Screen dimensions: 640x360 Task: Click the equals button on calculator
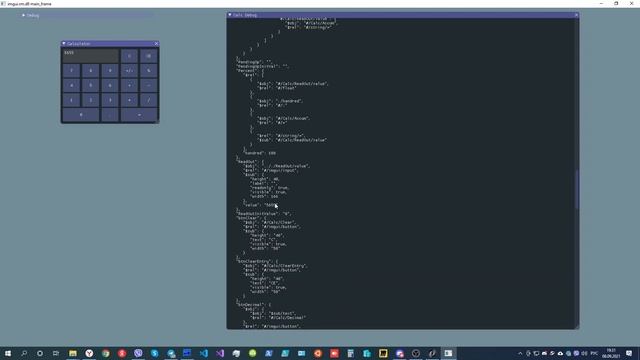tap(139, 115)
